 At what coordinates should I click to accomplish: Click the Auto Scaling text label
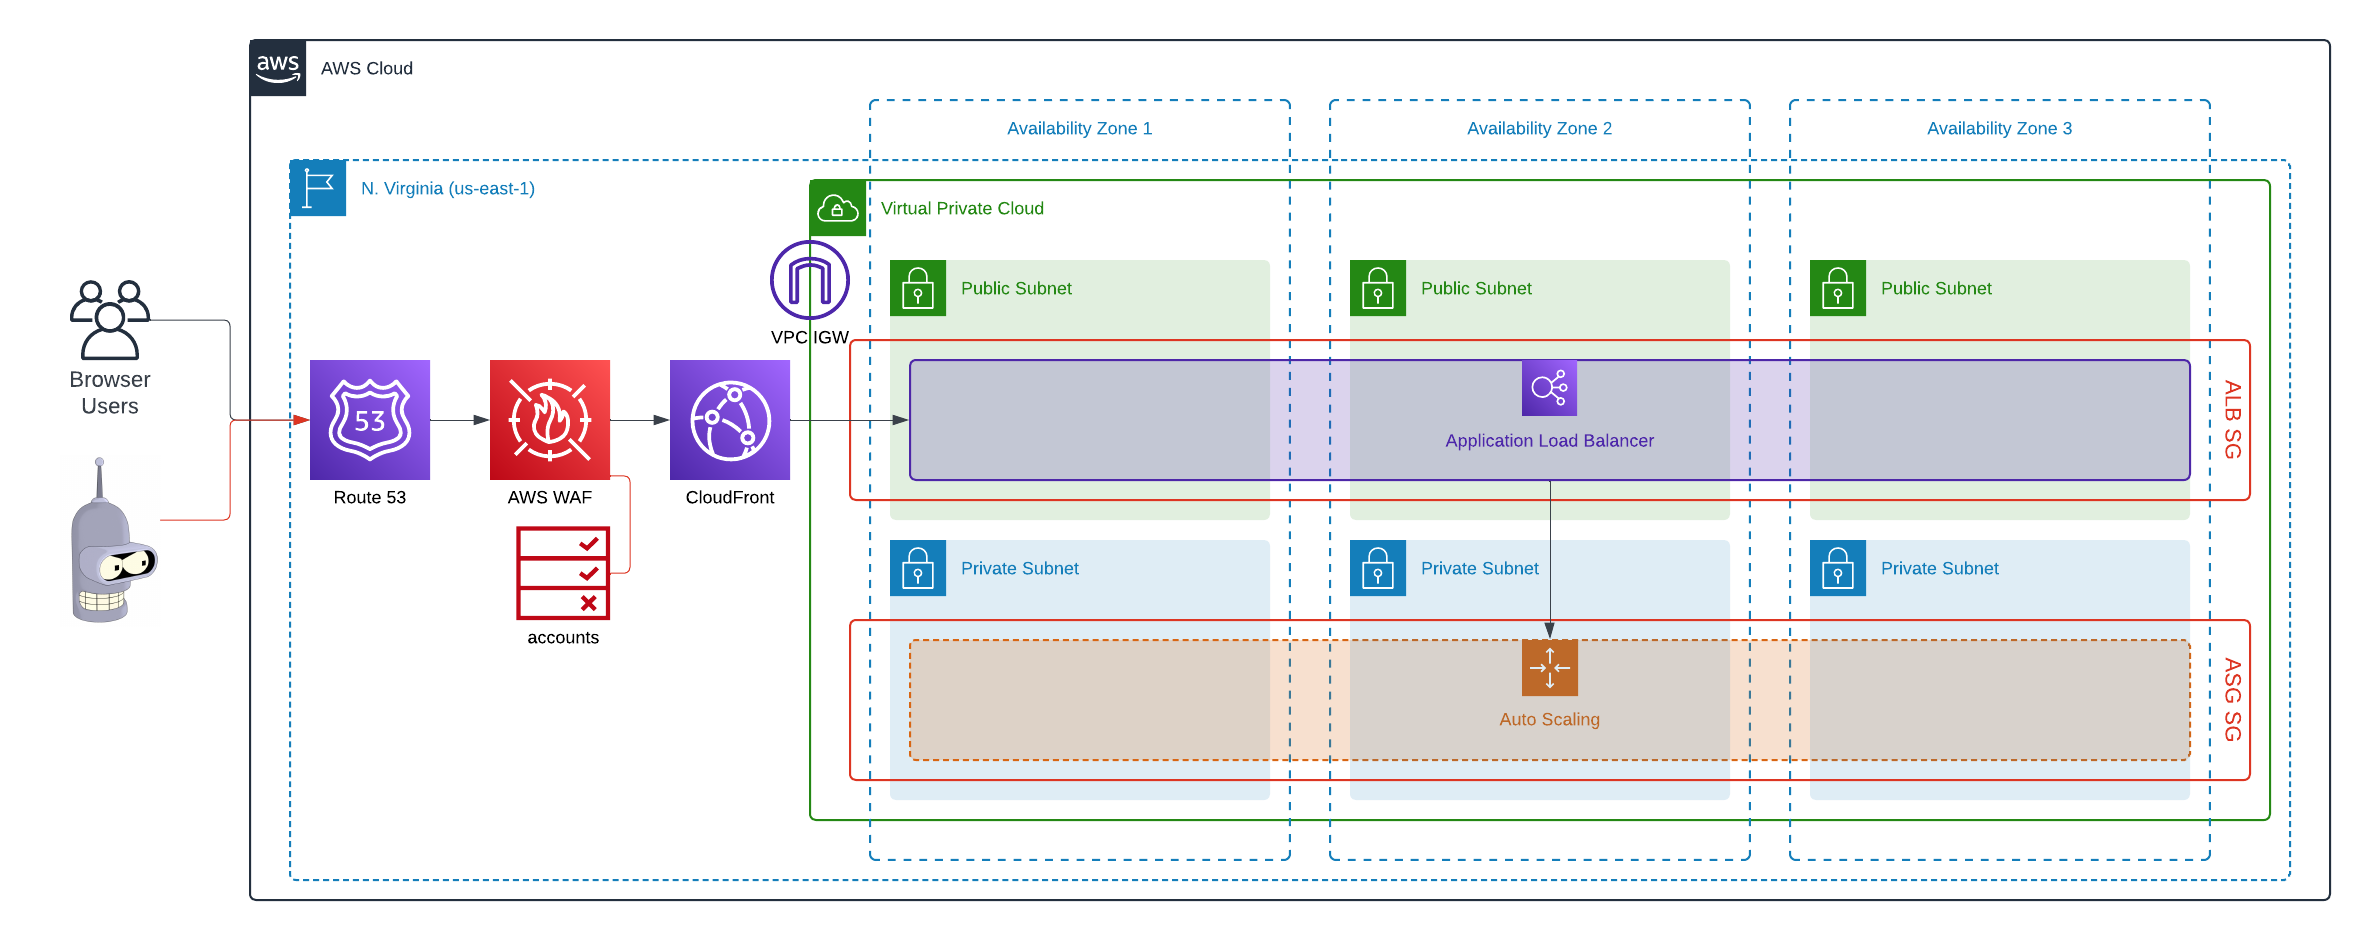pos(1550,719)
